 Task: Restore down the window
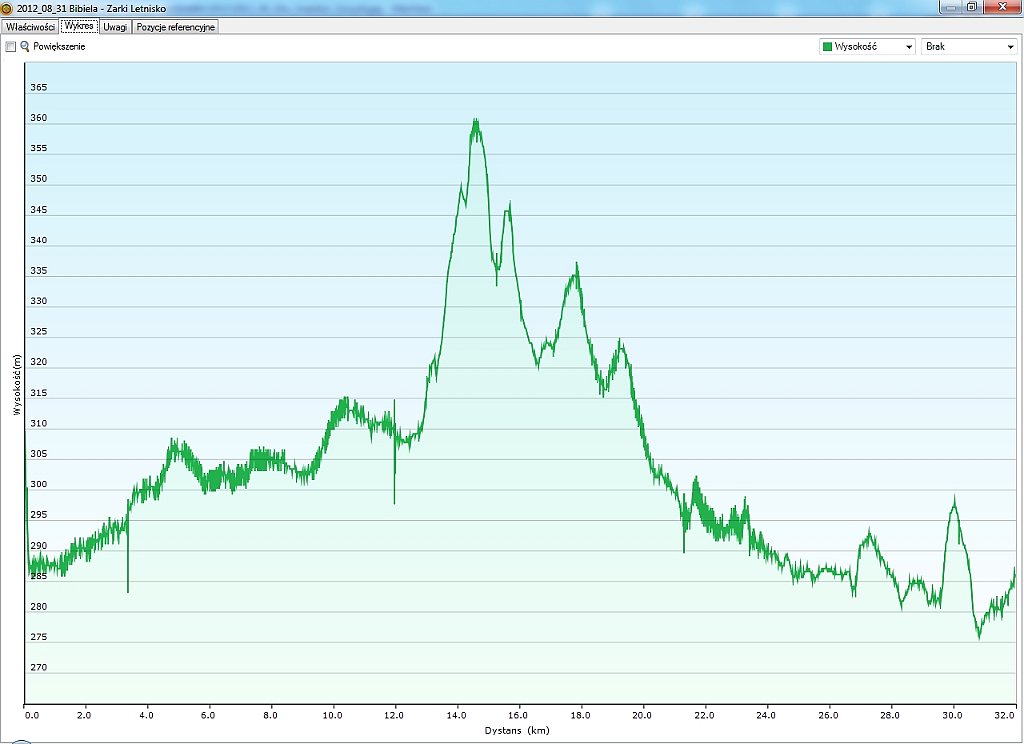[972, 7]
